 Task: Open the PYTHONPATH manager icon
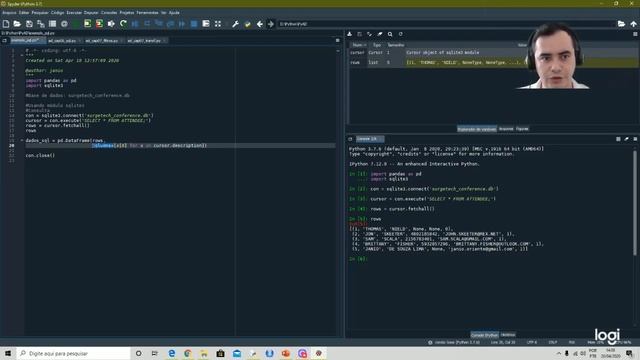247,24
